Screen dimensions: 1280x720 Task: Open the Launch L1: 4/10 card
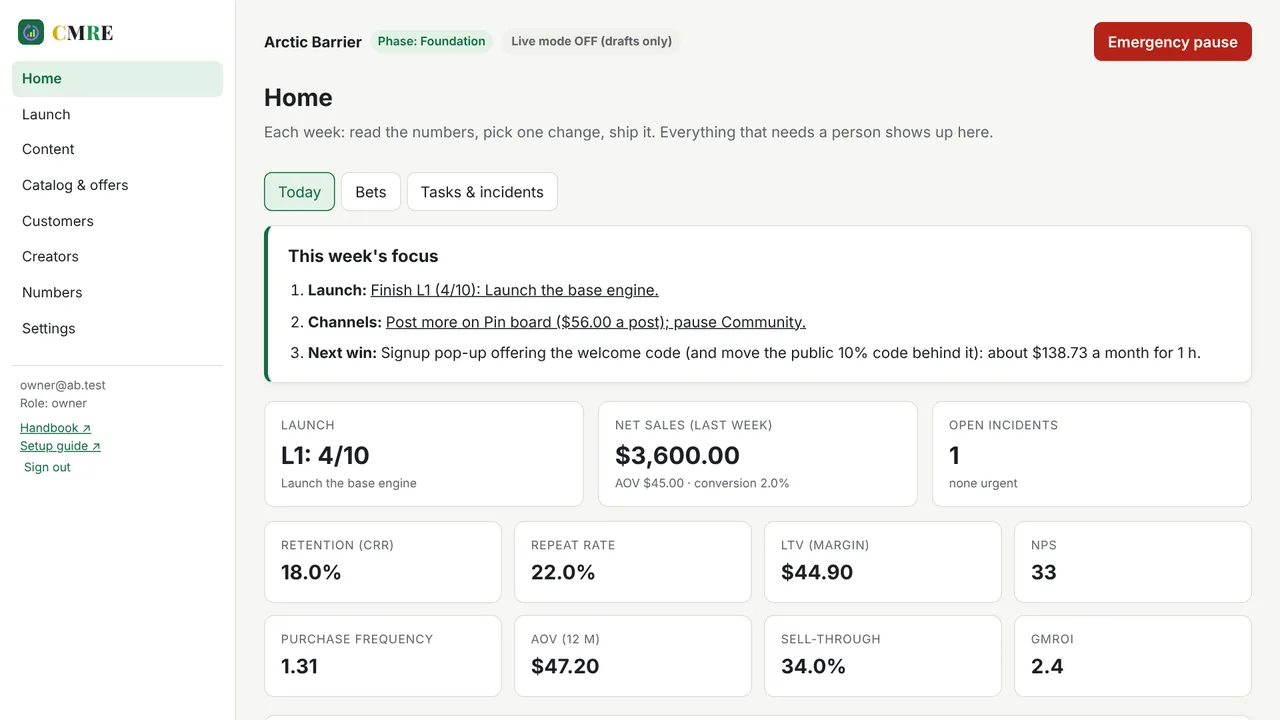(424, 454)
